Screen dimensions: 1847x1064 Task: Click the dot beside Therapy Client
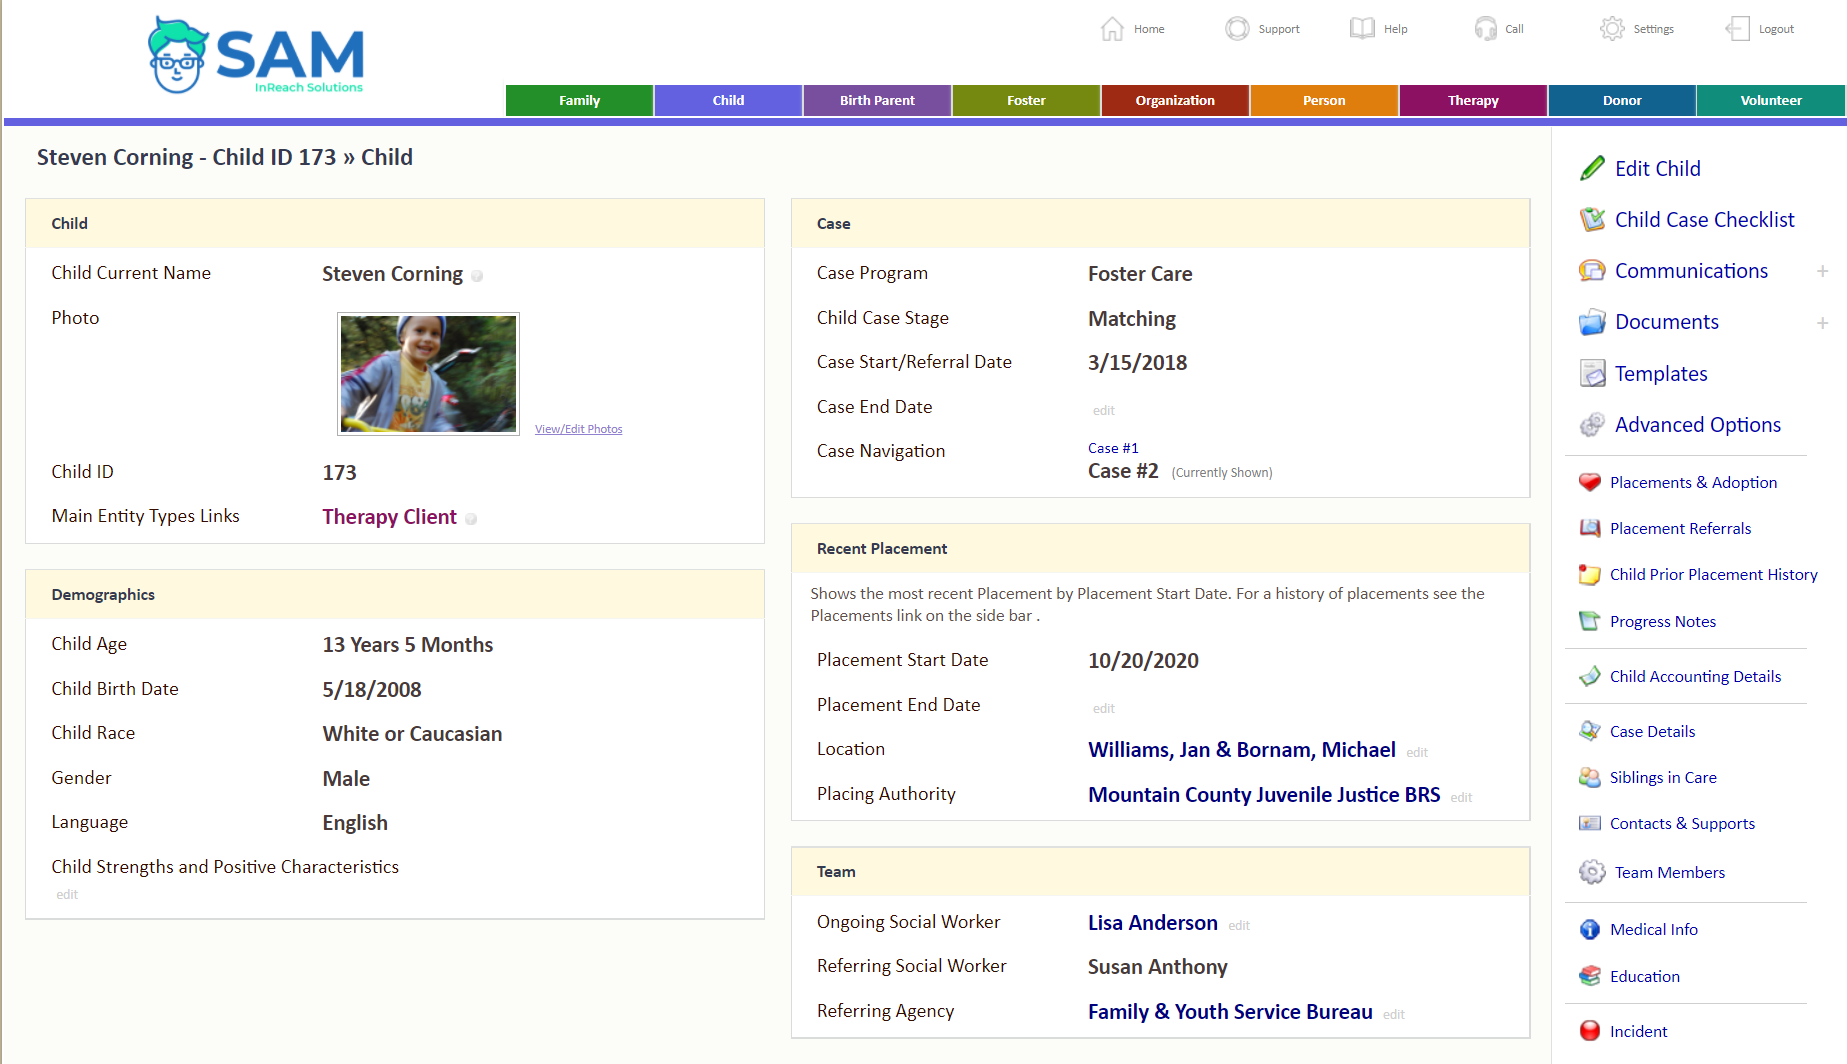tap(471, 519)
